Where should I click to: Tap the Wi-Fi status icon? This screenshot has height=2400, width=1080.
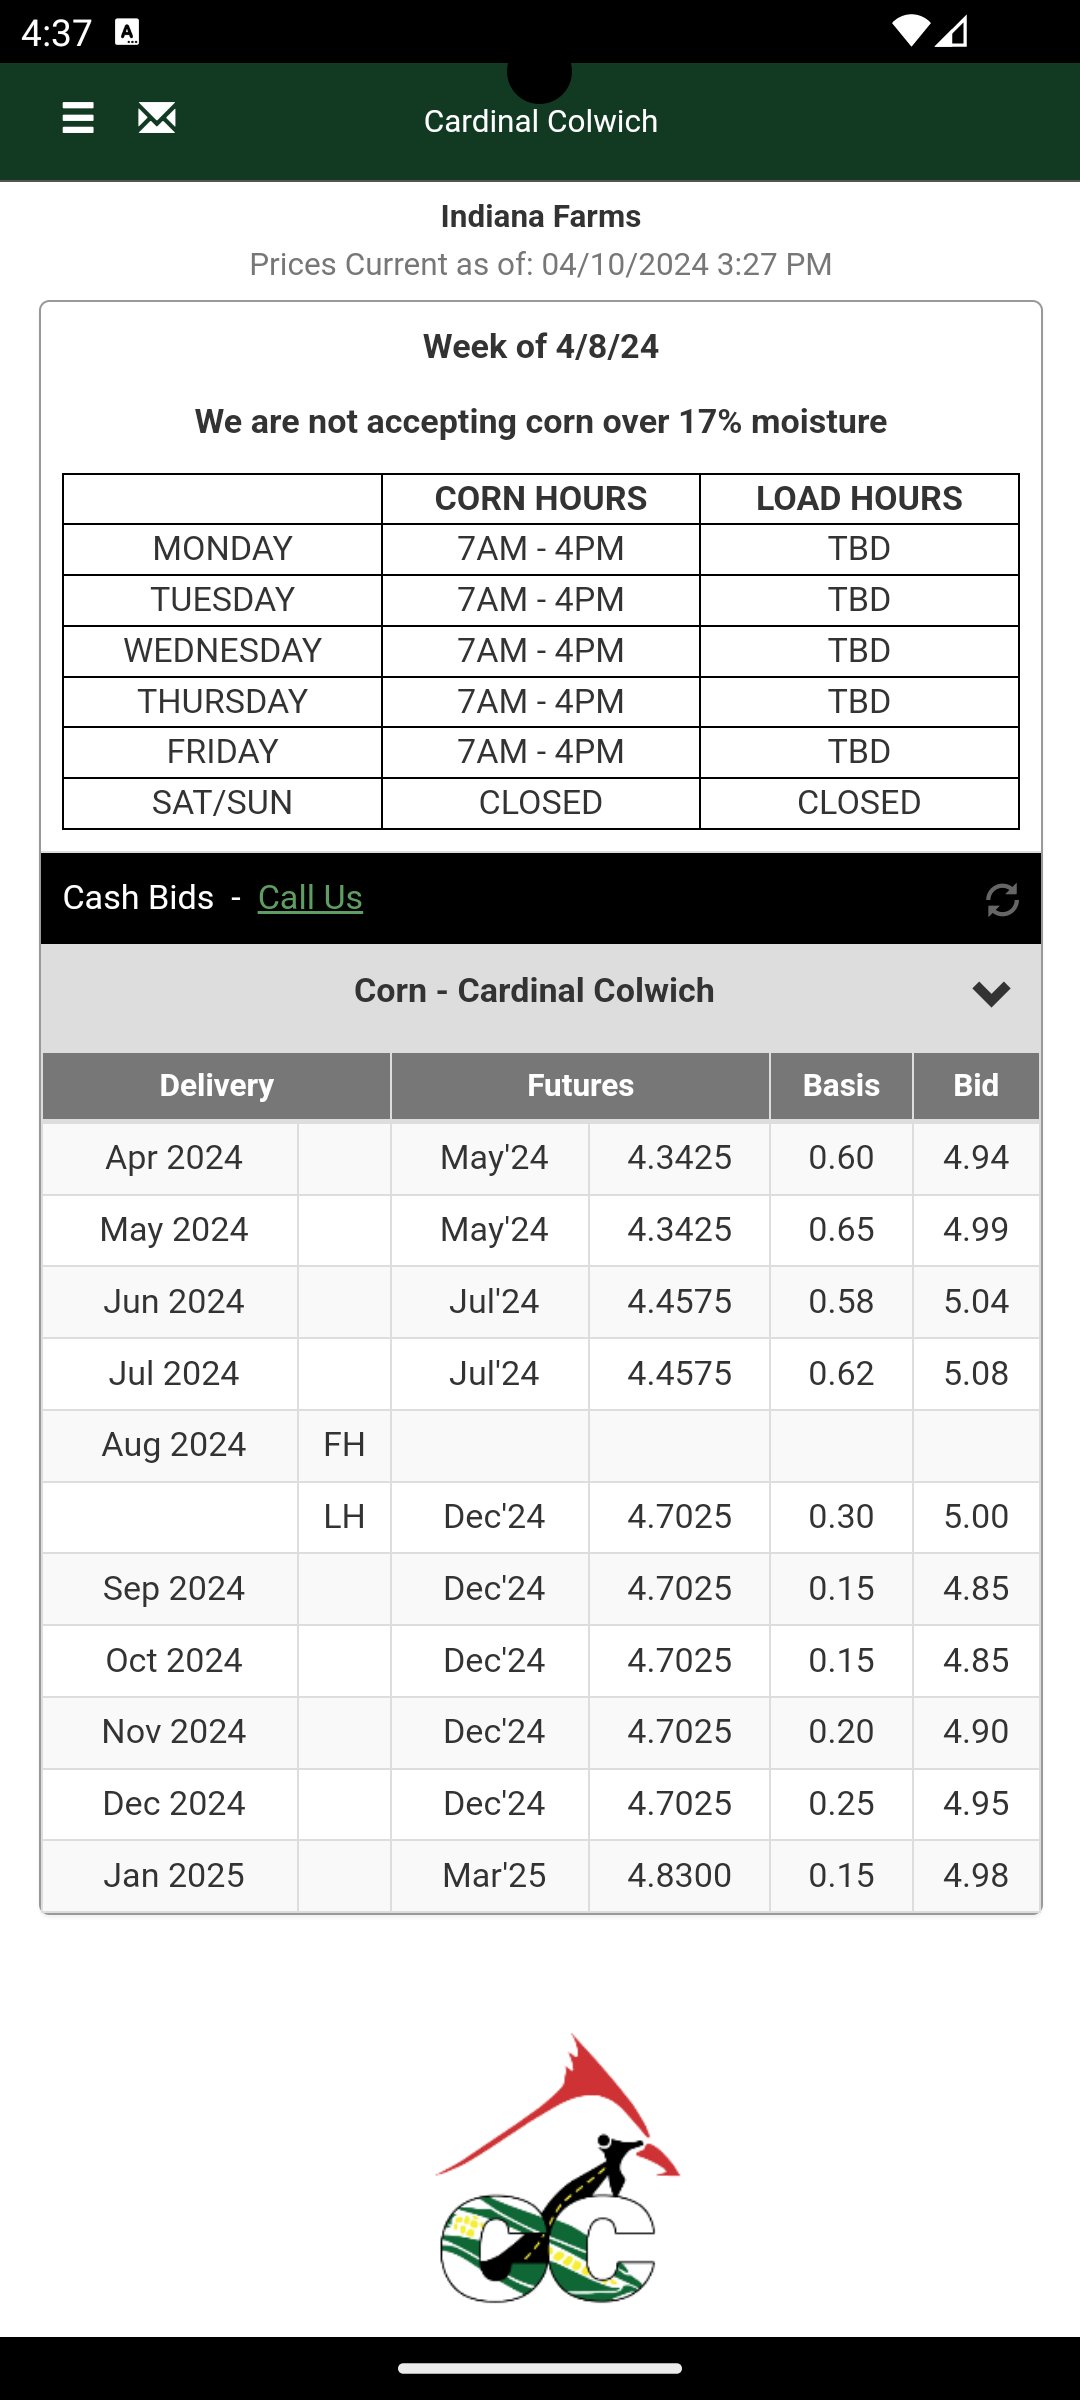point(910,32)
